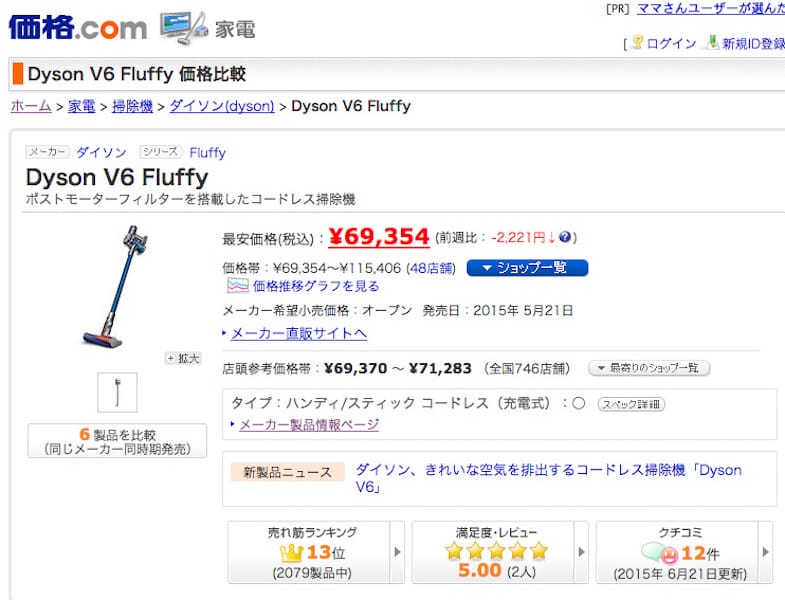Click the crown sales ranking icon

coord(292,553)
